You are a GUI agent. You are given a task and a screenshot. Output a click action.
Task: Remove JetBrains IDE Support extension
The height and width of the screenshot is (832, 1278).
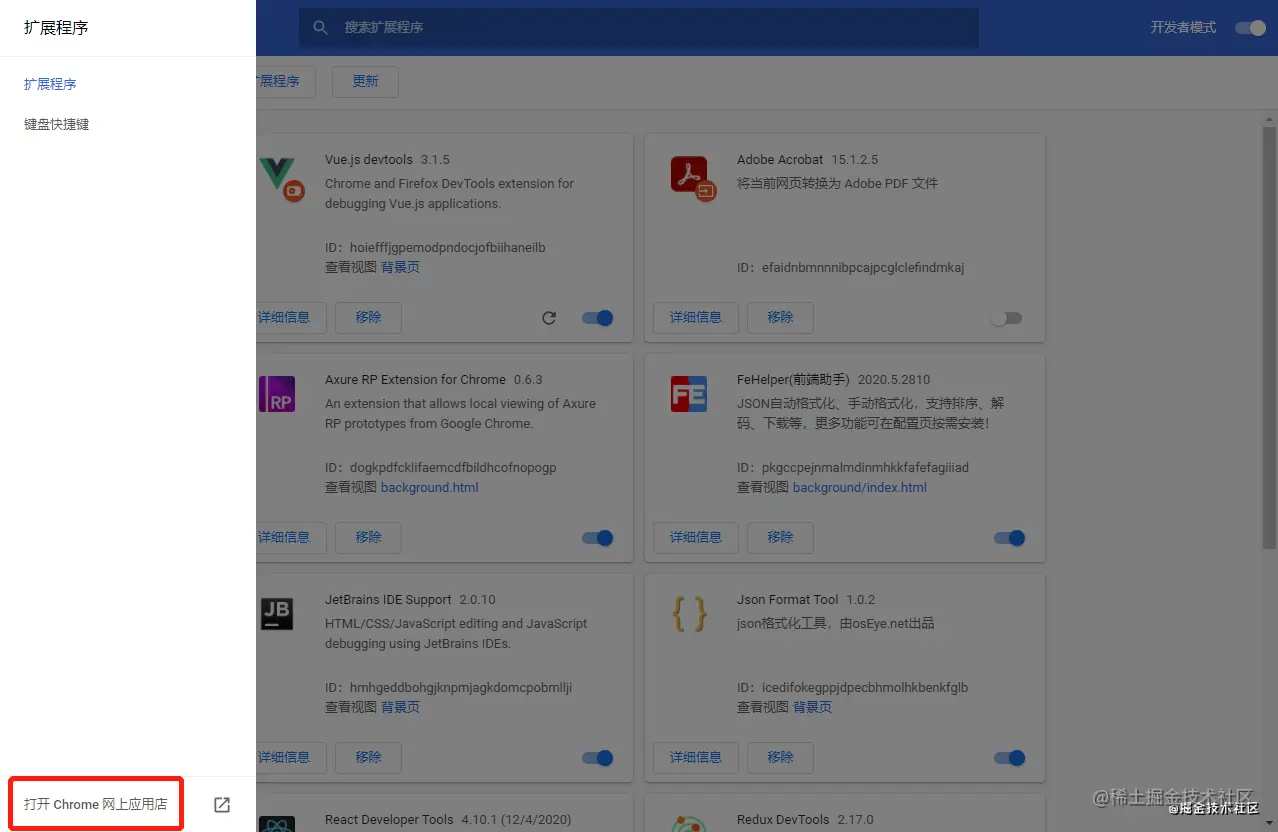[x=368, y=757]
